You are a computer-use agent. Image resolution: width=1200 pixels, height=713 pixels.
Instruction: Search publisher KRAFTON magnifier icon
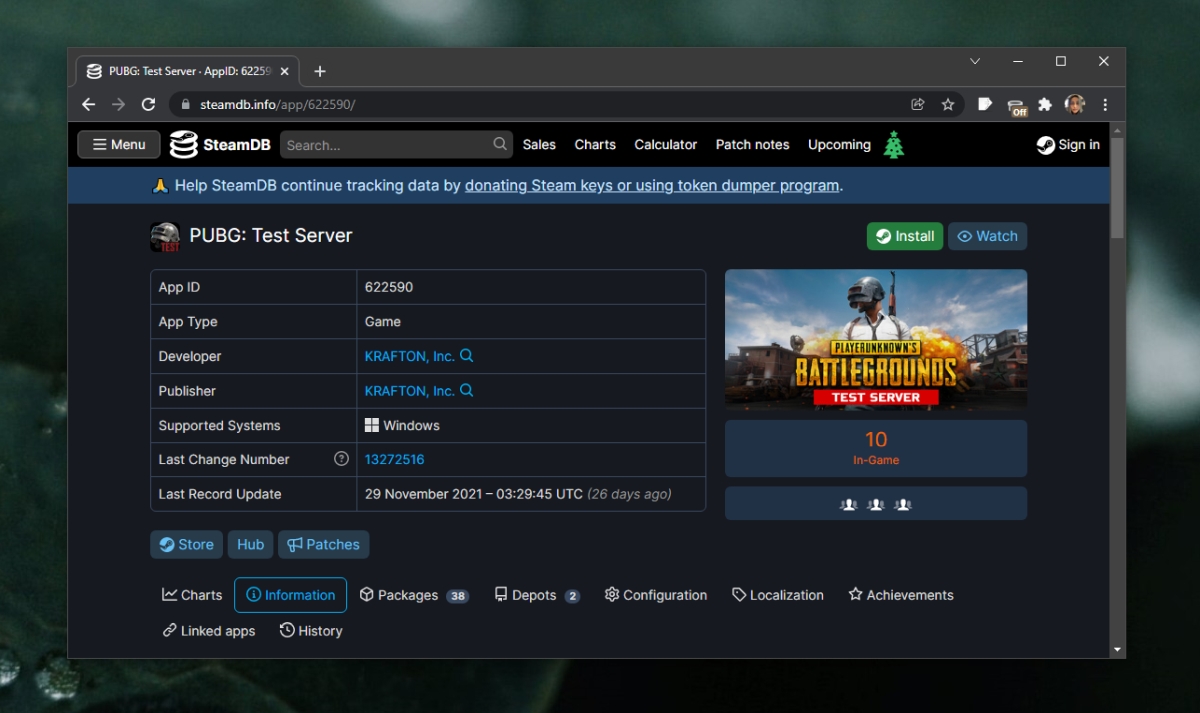(466, 391)
